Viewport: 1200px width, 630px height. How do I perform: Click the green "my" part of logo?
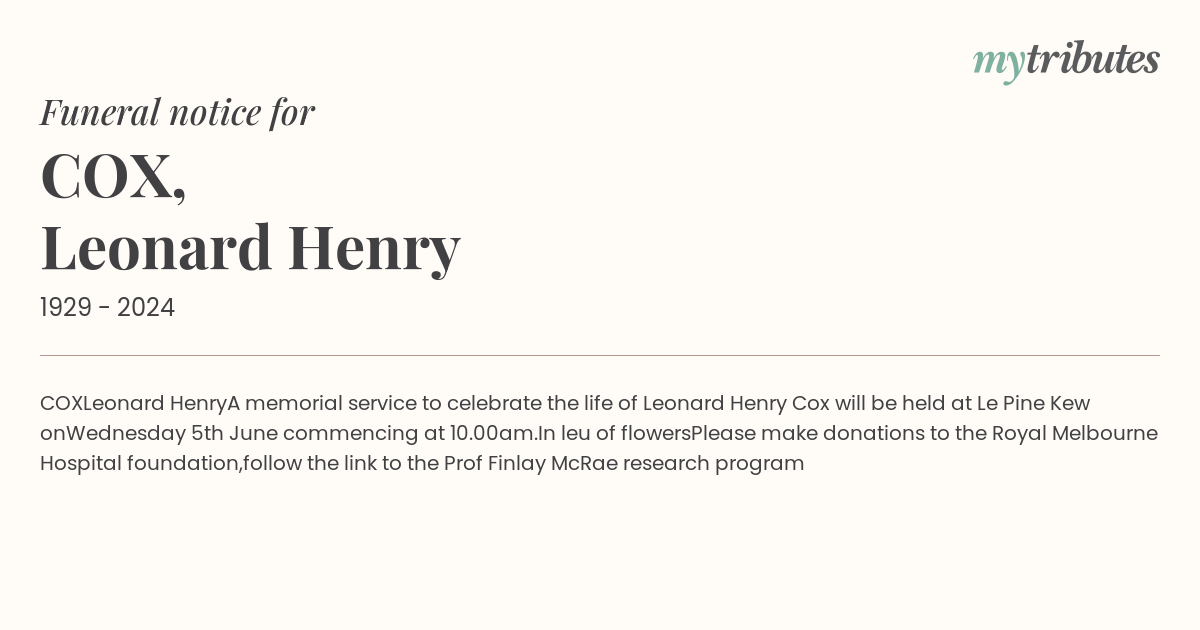click(x=999, y=65)
